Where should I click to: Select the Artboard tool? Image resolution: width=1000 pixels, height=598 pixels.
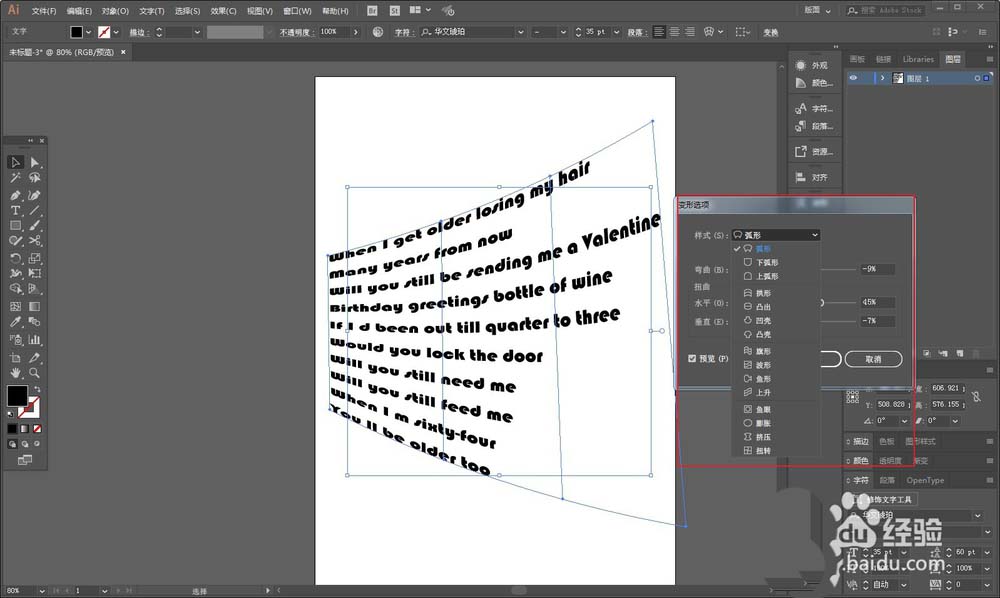pos(15,358)
